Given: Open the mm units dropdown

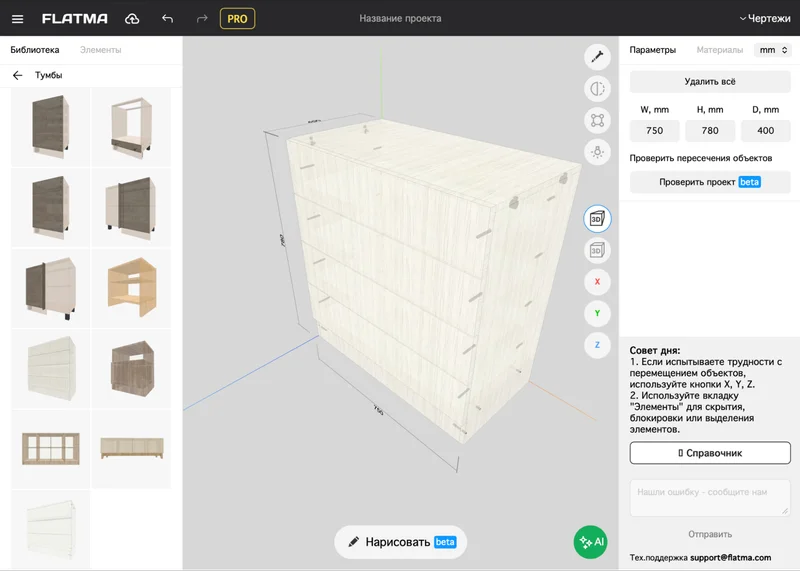Looking at the screenshot, I should click(x=772, y=50).
